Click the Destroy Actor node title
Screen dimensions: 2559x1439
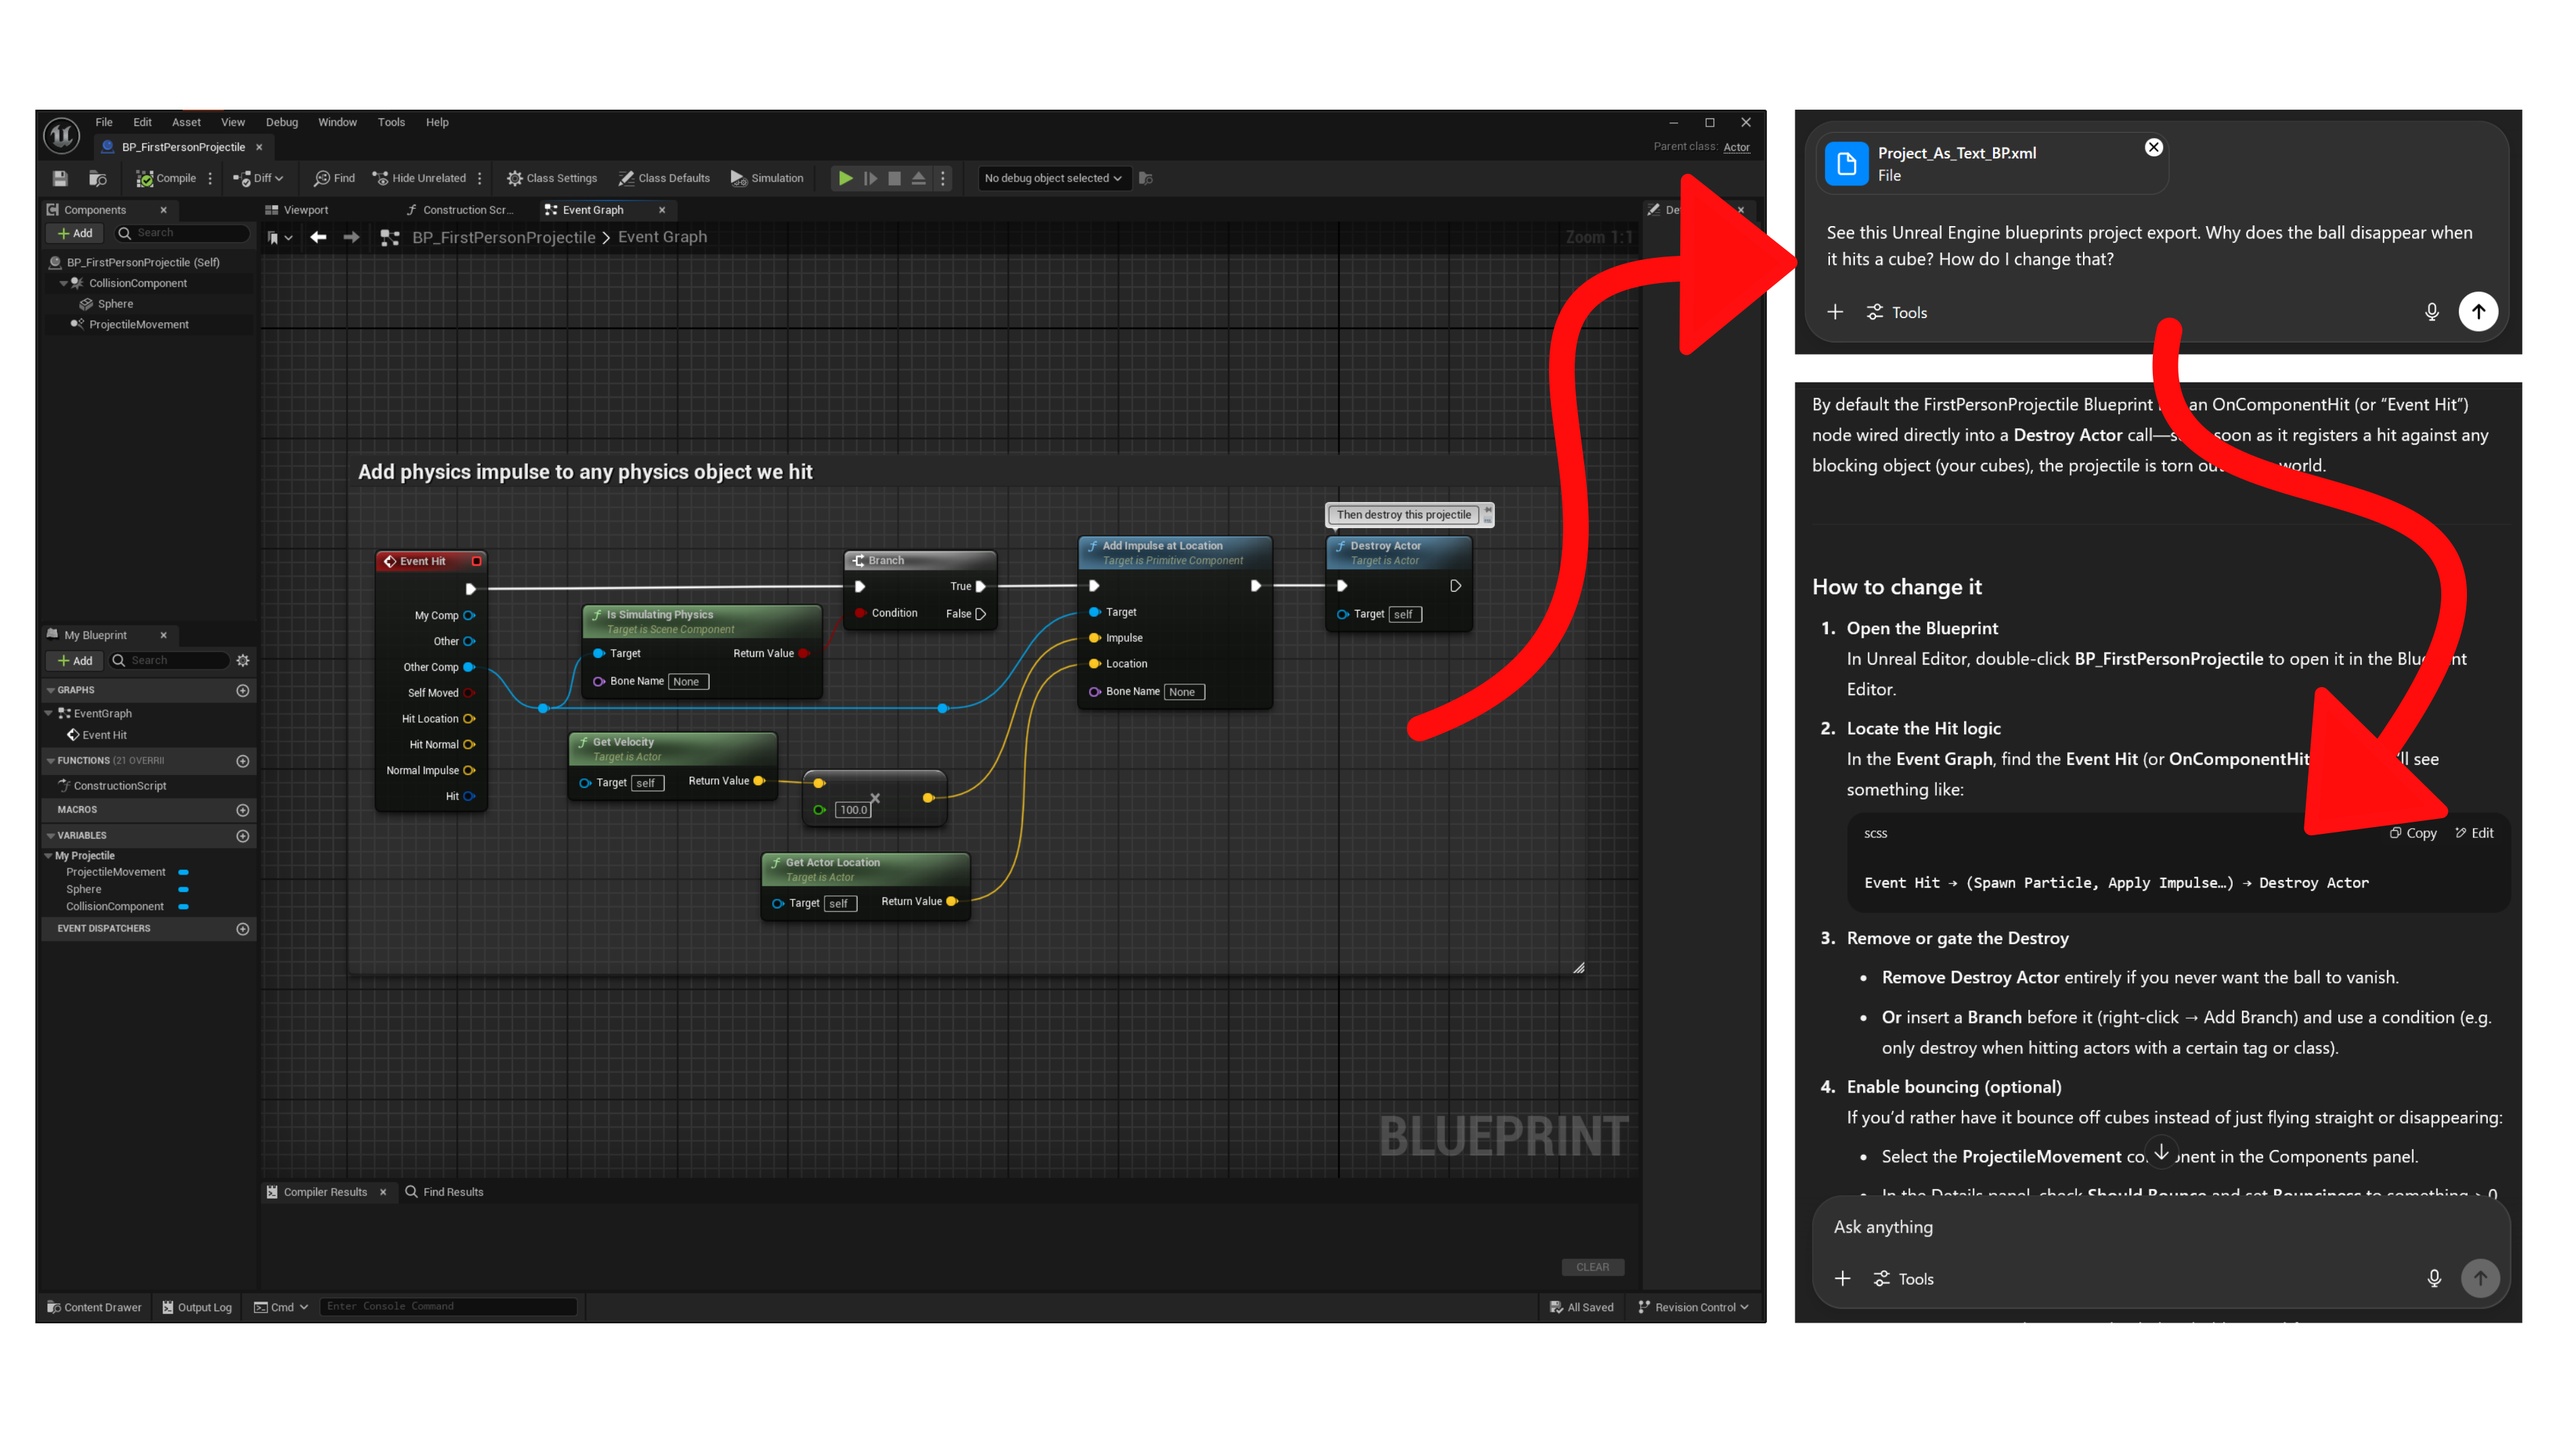tap(1385, 546)
